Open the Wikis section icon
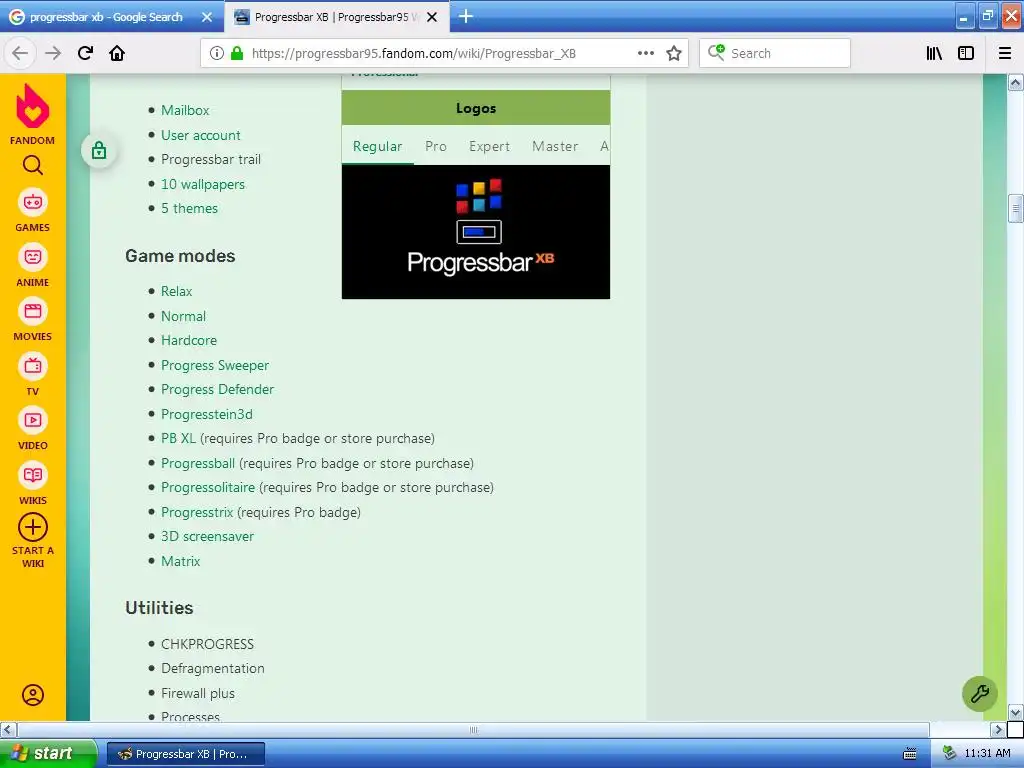This screenshot has width=1024, height=768. tap(33, 475)
